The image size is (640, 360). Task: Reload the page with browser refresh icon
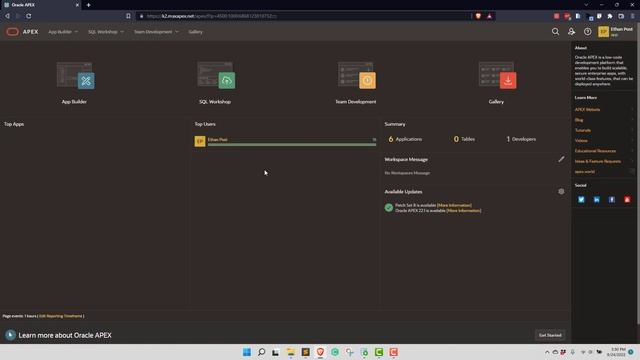(x=29, y=16)
